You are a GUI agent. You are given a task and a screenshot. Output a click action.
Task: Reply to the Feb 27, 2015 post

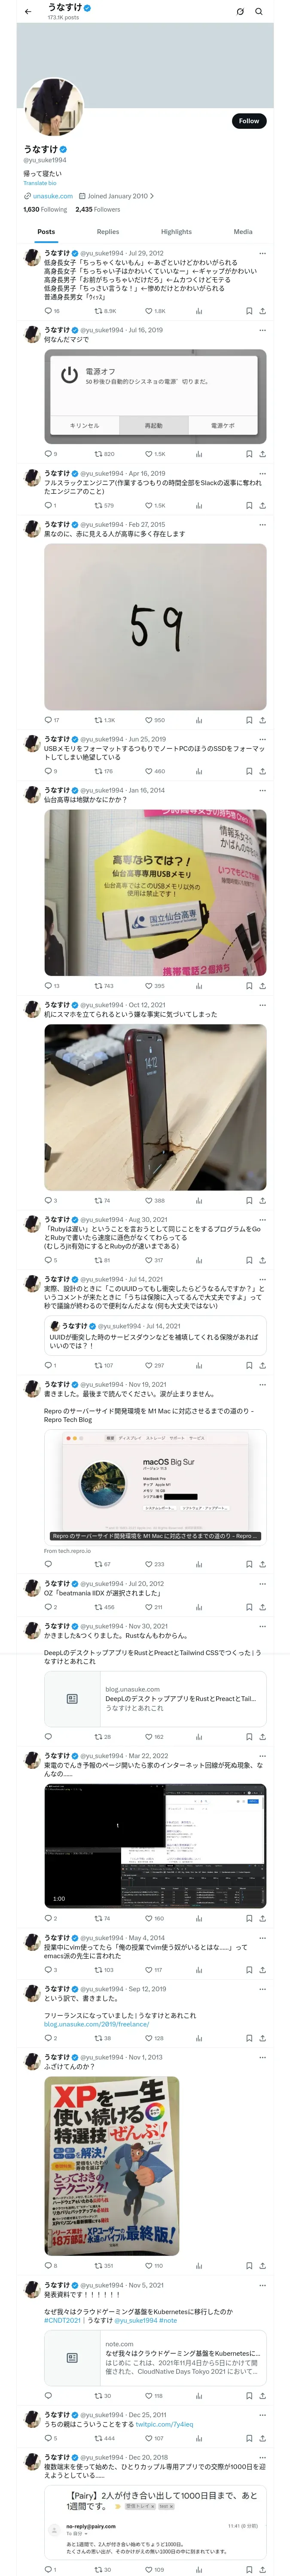(51, 720)
